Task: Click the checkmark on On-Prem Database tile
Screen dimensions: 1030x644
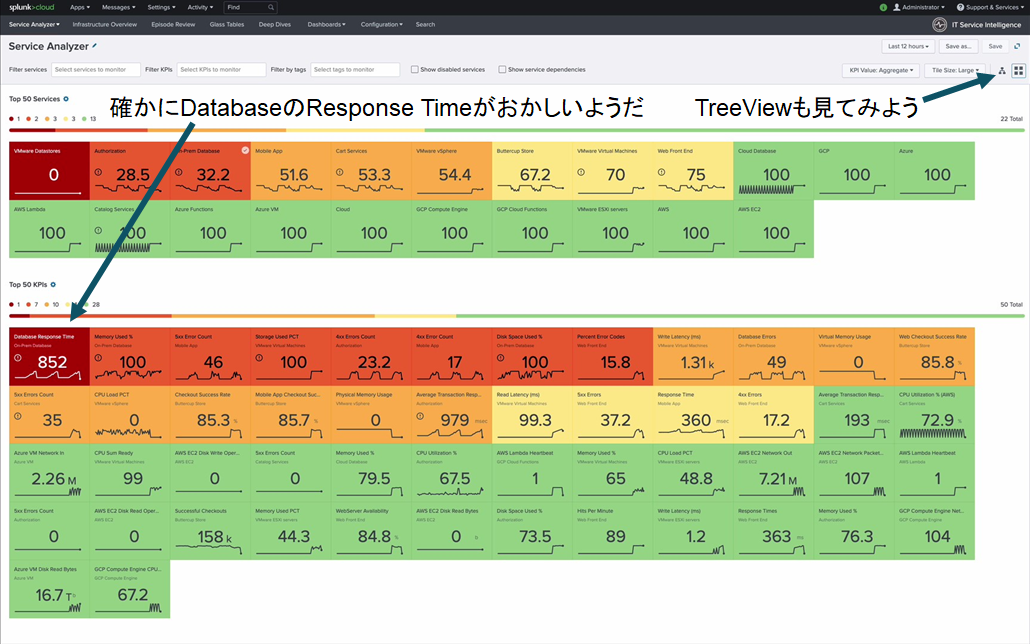Action: 245,150
